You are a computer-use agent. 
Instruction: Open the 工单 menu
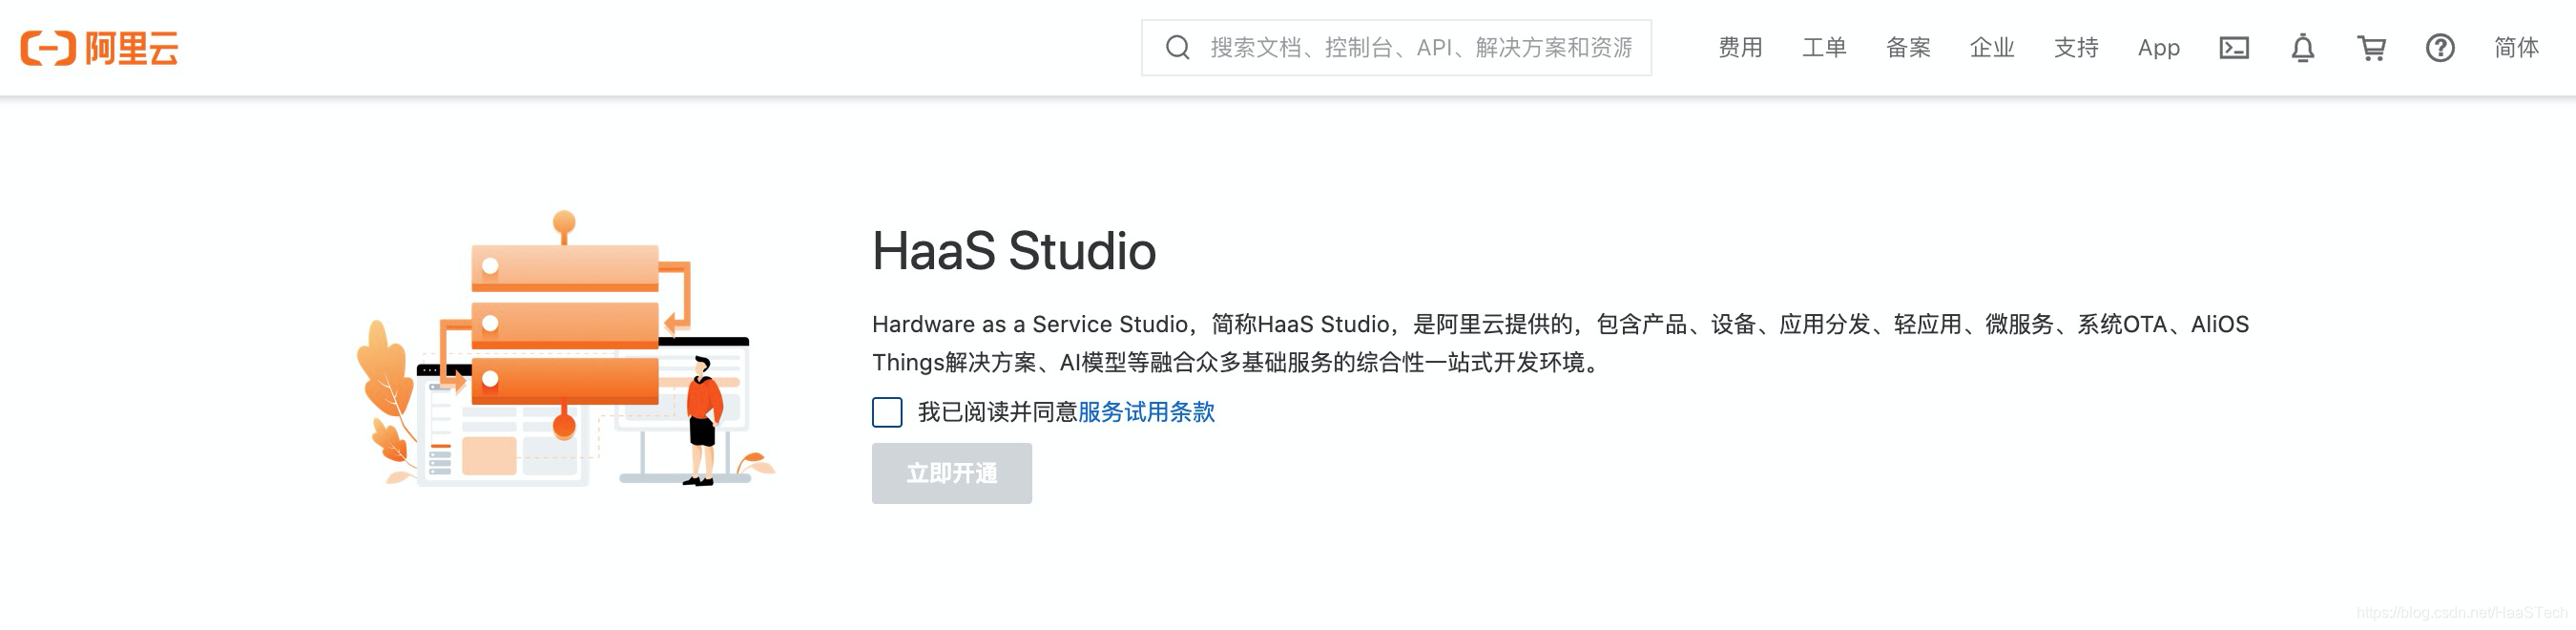1824,48
